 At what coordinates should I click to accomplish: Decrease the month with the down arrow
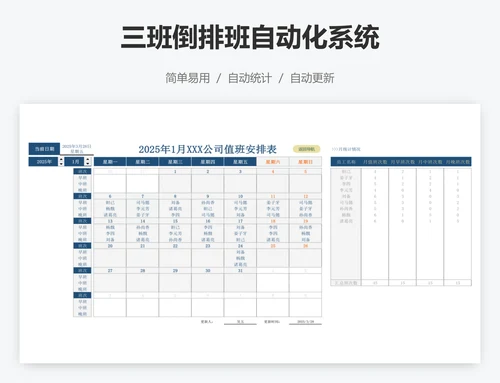pyautogui.click(x=87, y=164)
